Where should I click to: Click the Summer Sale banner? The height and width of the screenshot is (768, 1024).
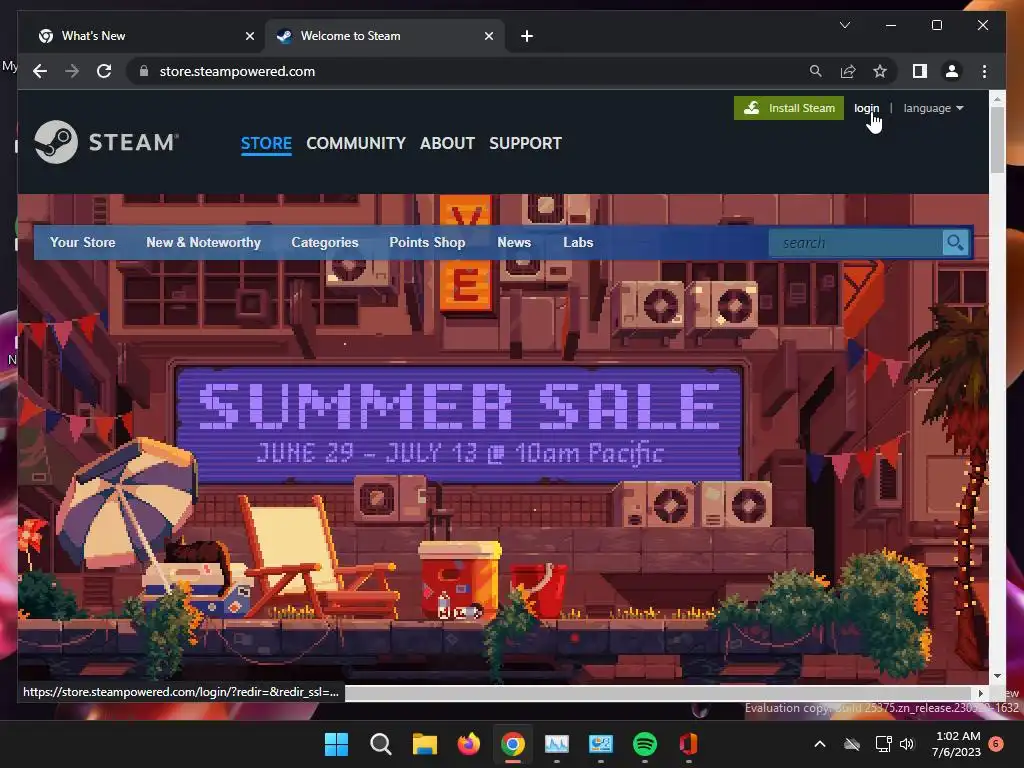point(460,423)
